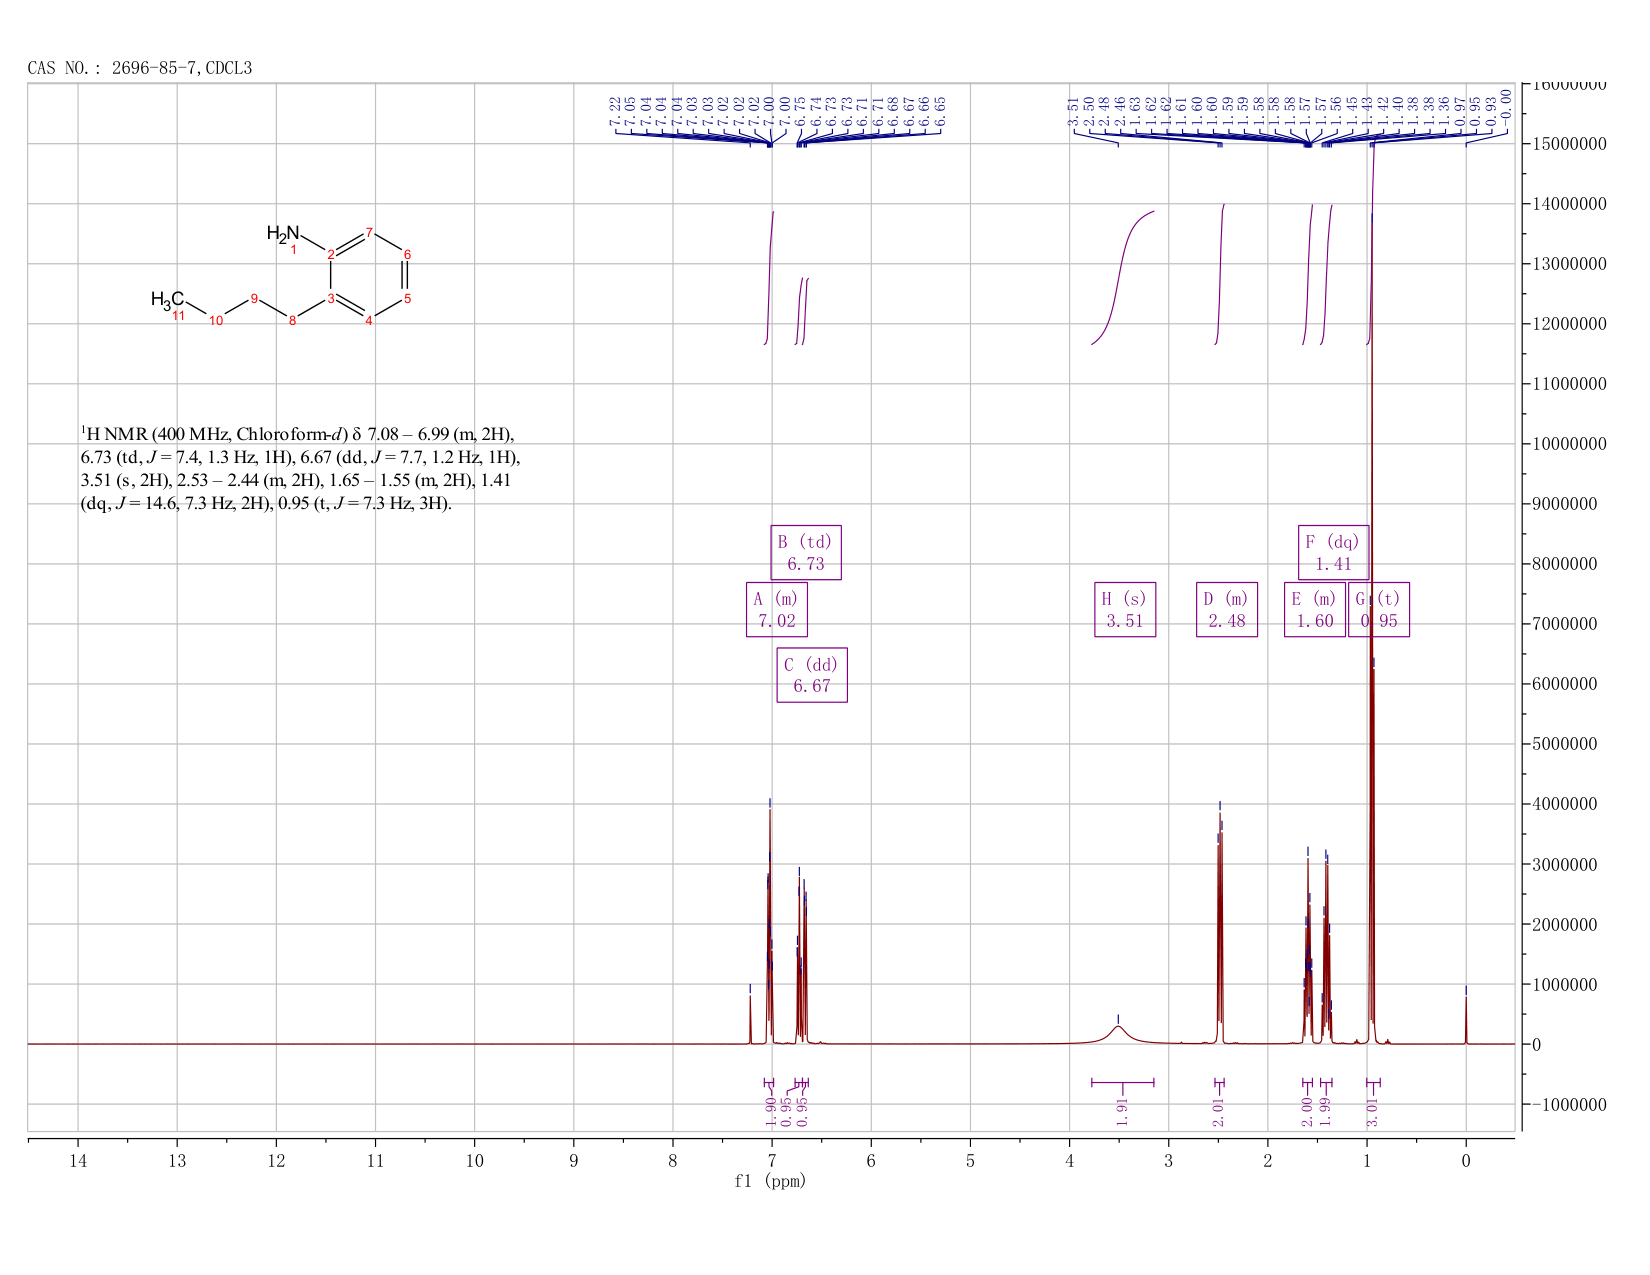Screen dimensions: 1650x1275
Task: Click the y-axis label 15000000
Action: pos(1569,144)
